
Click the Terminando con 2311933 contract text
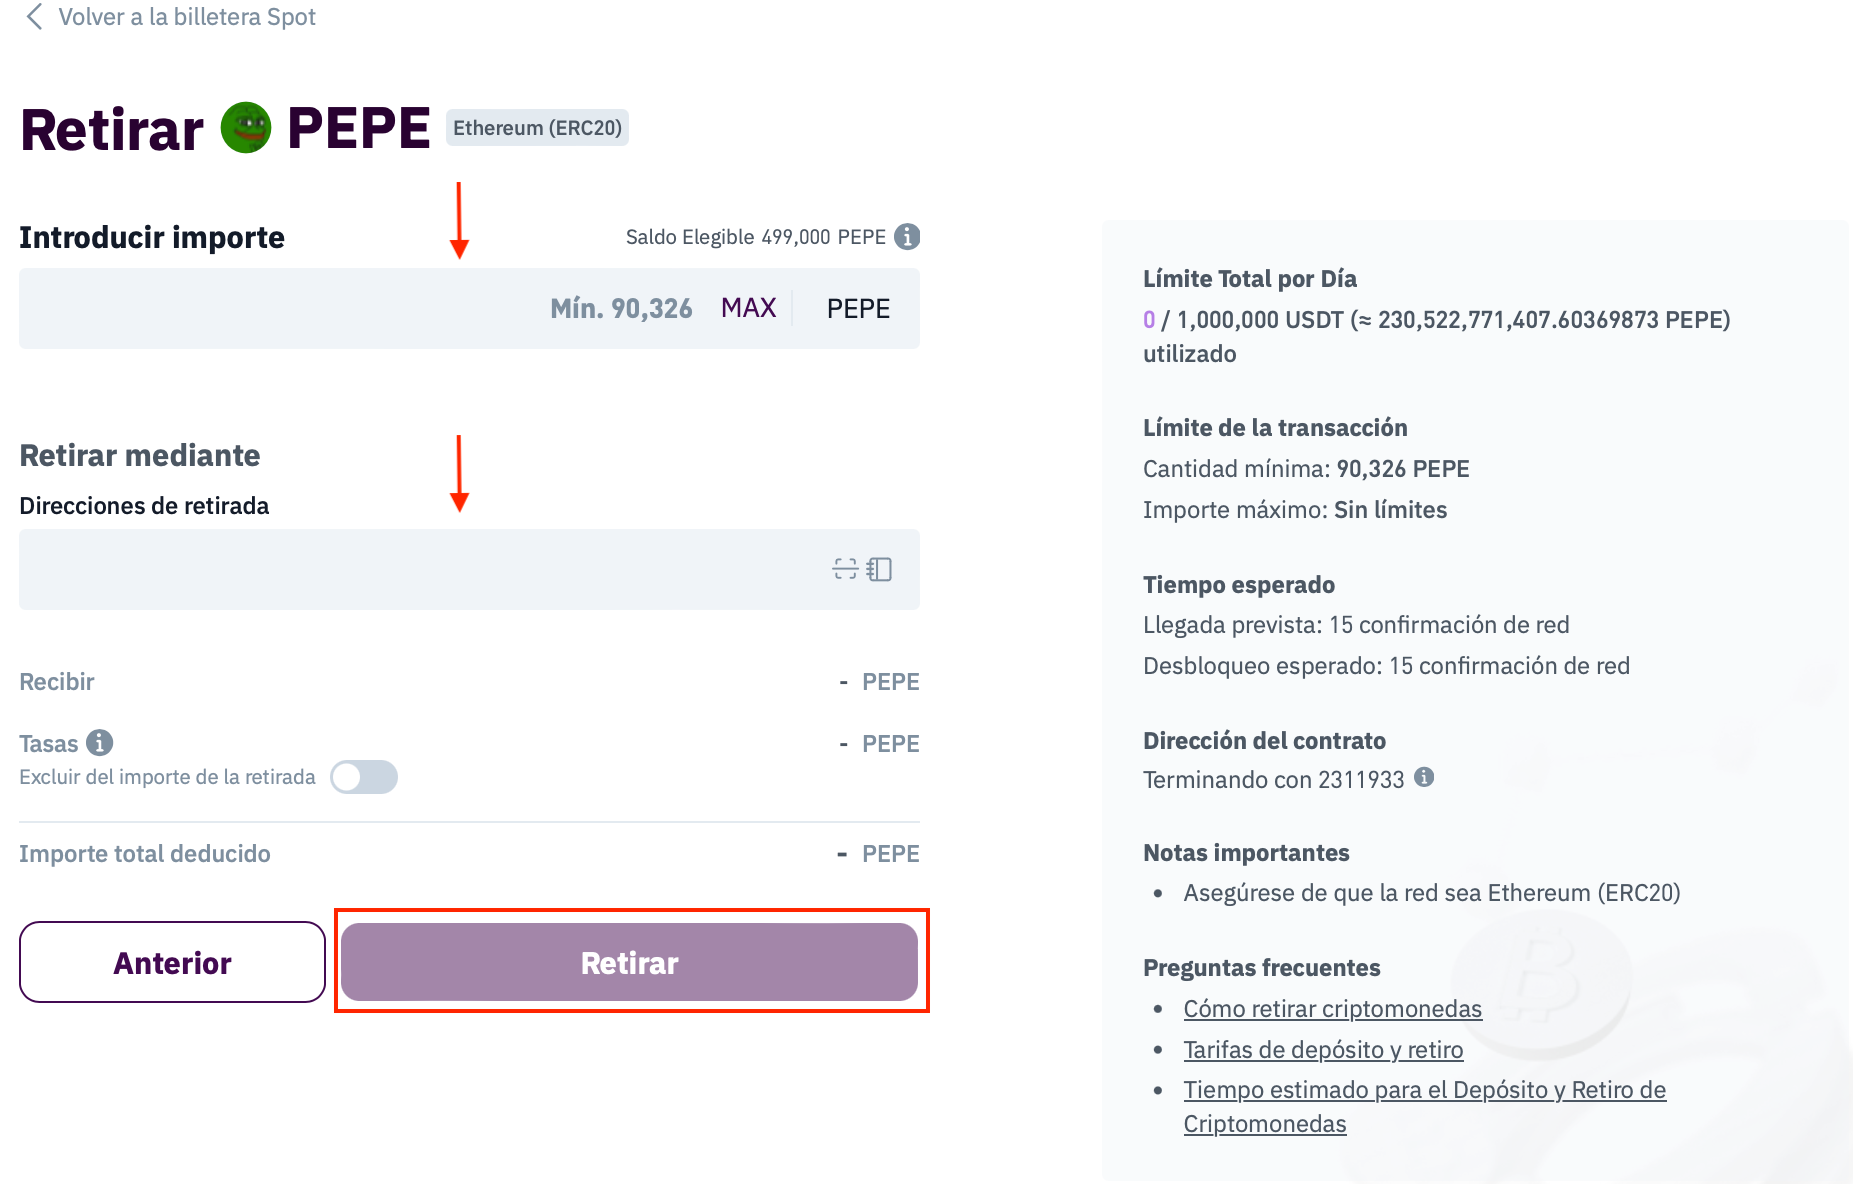coord(1273,780)
